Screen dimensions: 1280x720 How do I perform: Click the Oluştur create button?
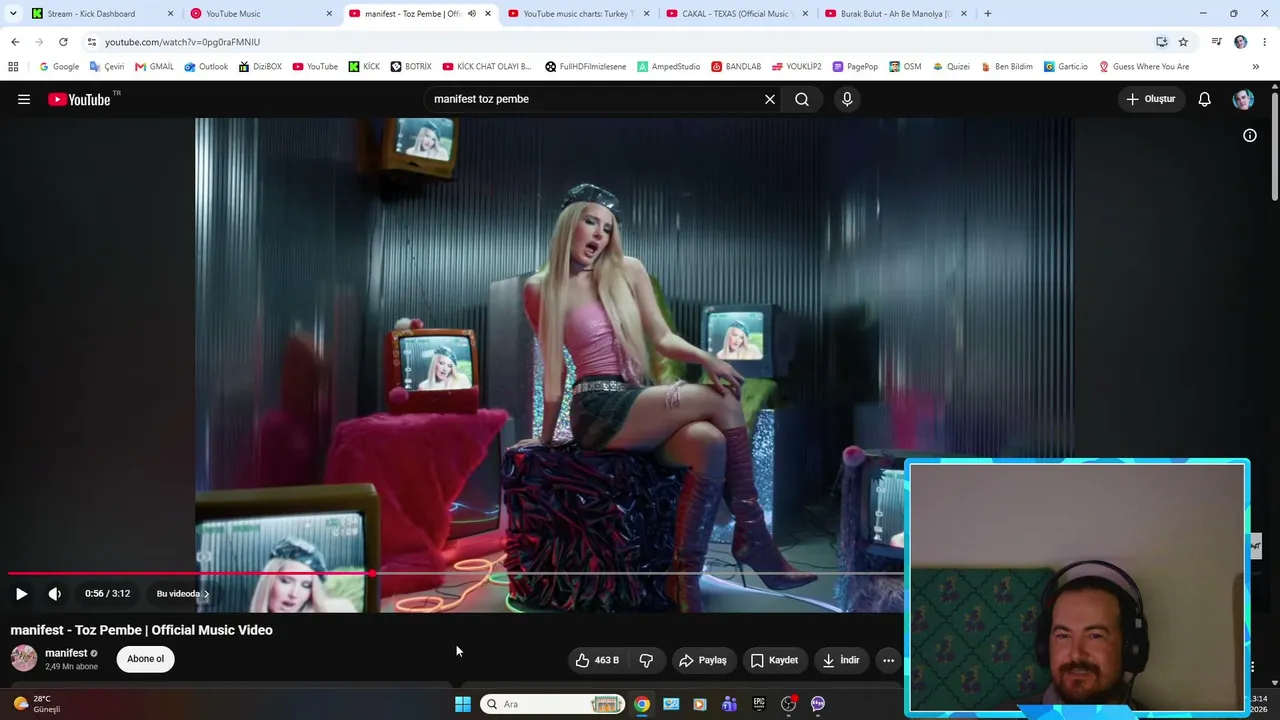(x=1151, y=99)
